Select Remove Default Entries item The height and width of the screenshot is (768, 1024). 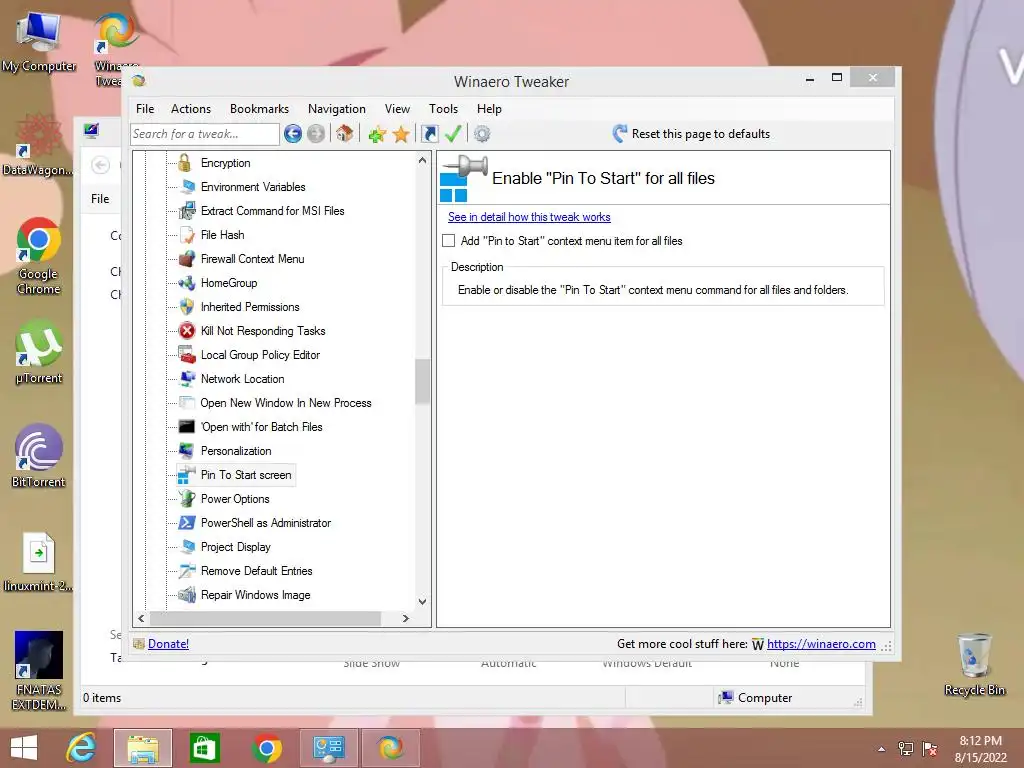pos(257,571)
